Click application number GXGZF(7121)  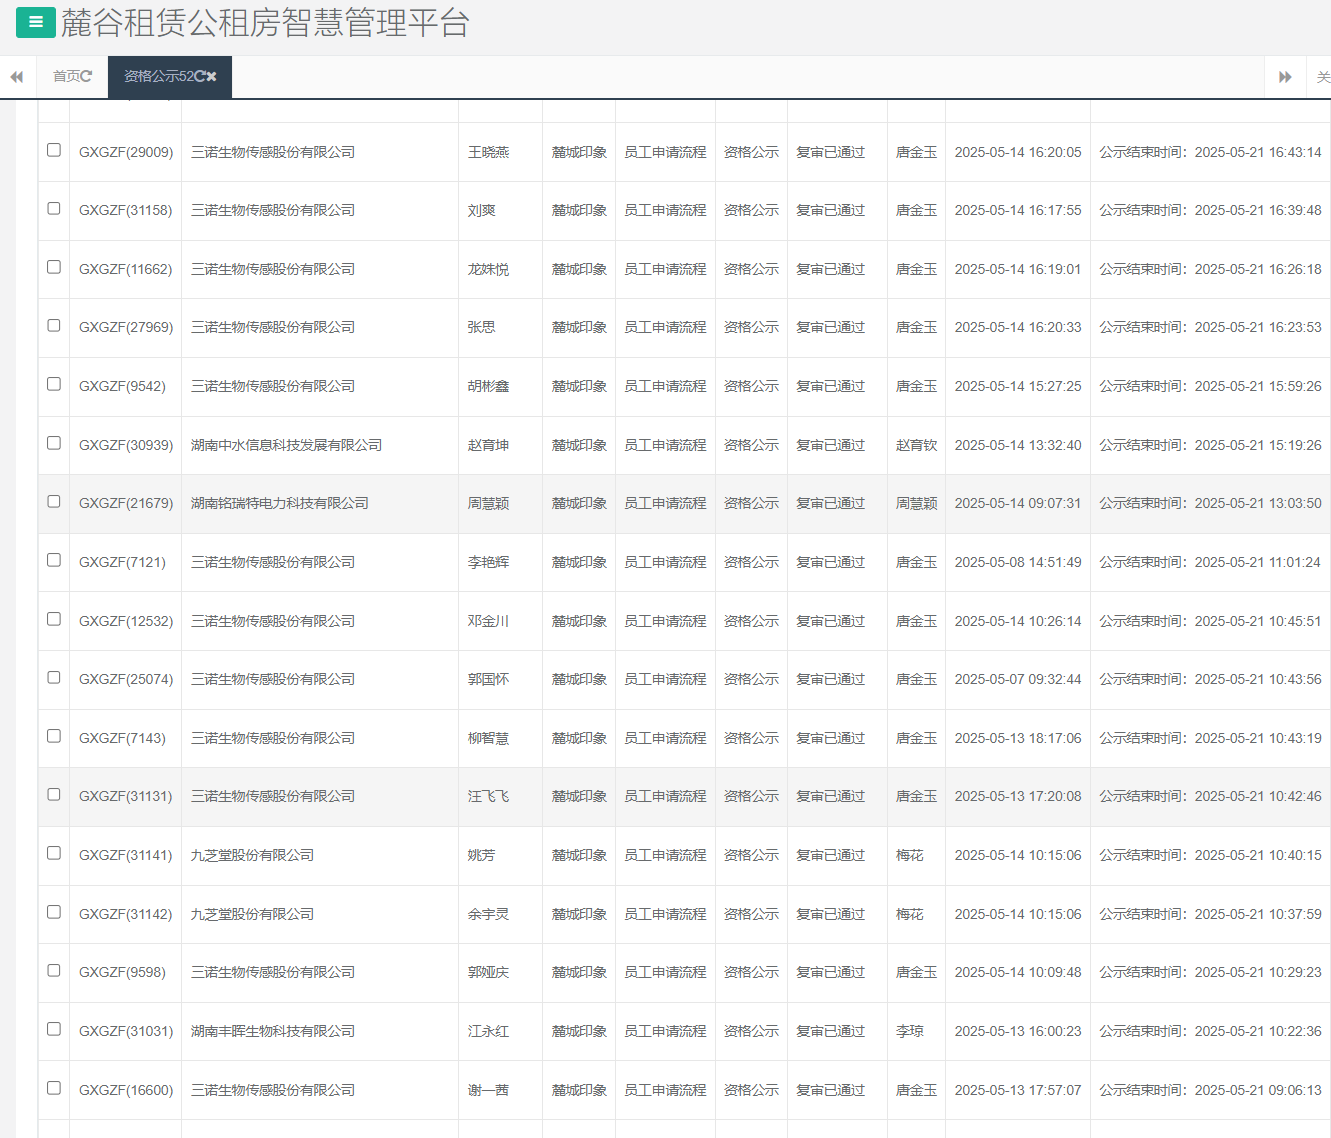(x=122, y=562)
